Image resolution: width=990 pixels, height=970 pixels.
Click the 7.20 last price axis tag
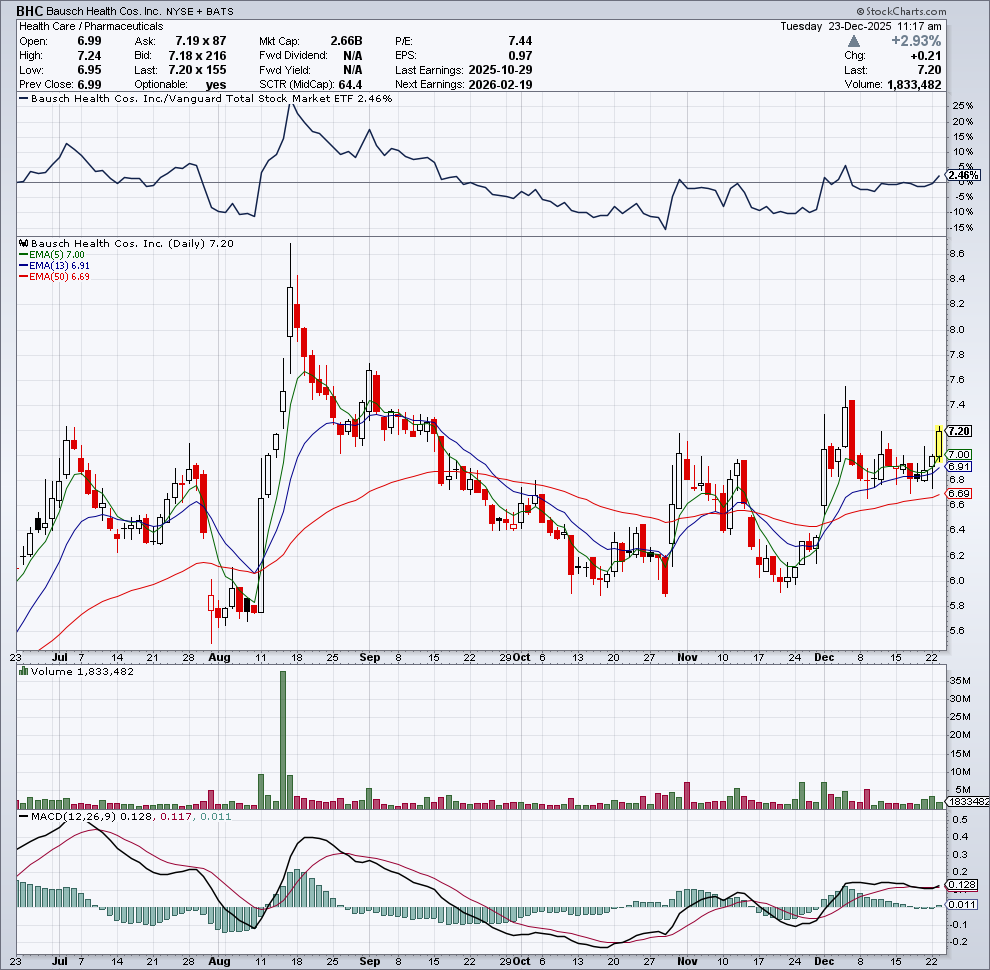[x=959, y=431]
